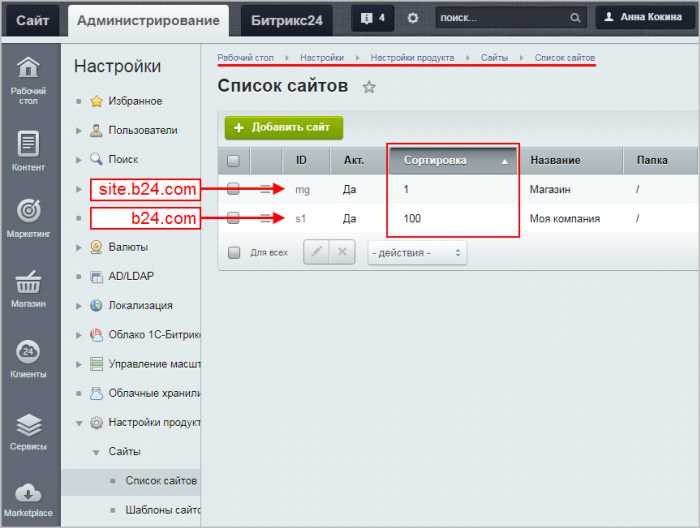Click the search magnifier icon
Screen dimensions: 700x528
(575, 18)
